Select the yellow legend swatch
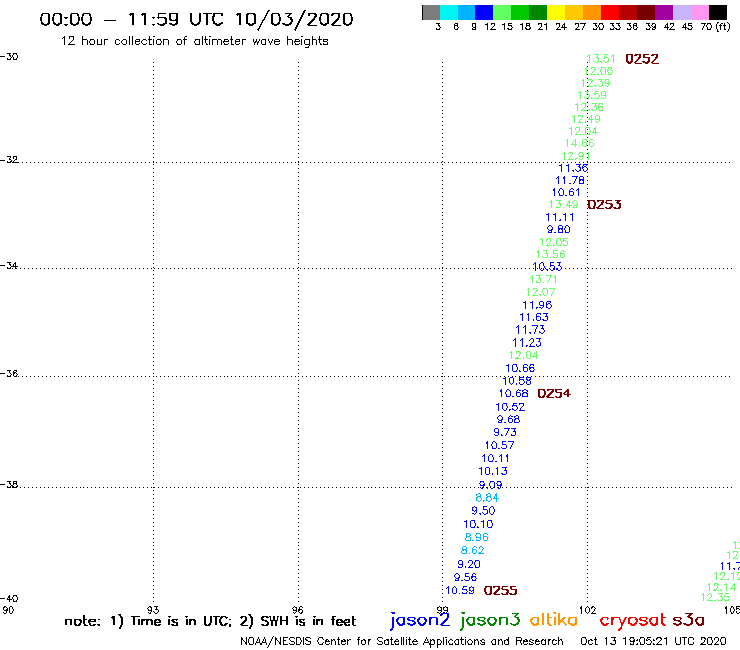 pyautogui.click(x=556, y=12)
